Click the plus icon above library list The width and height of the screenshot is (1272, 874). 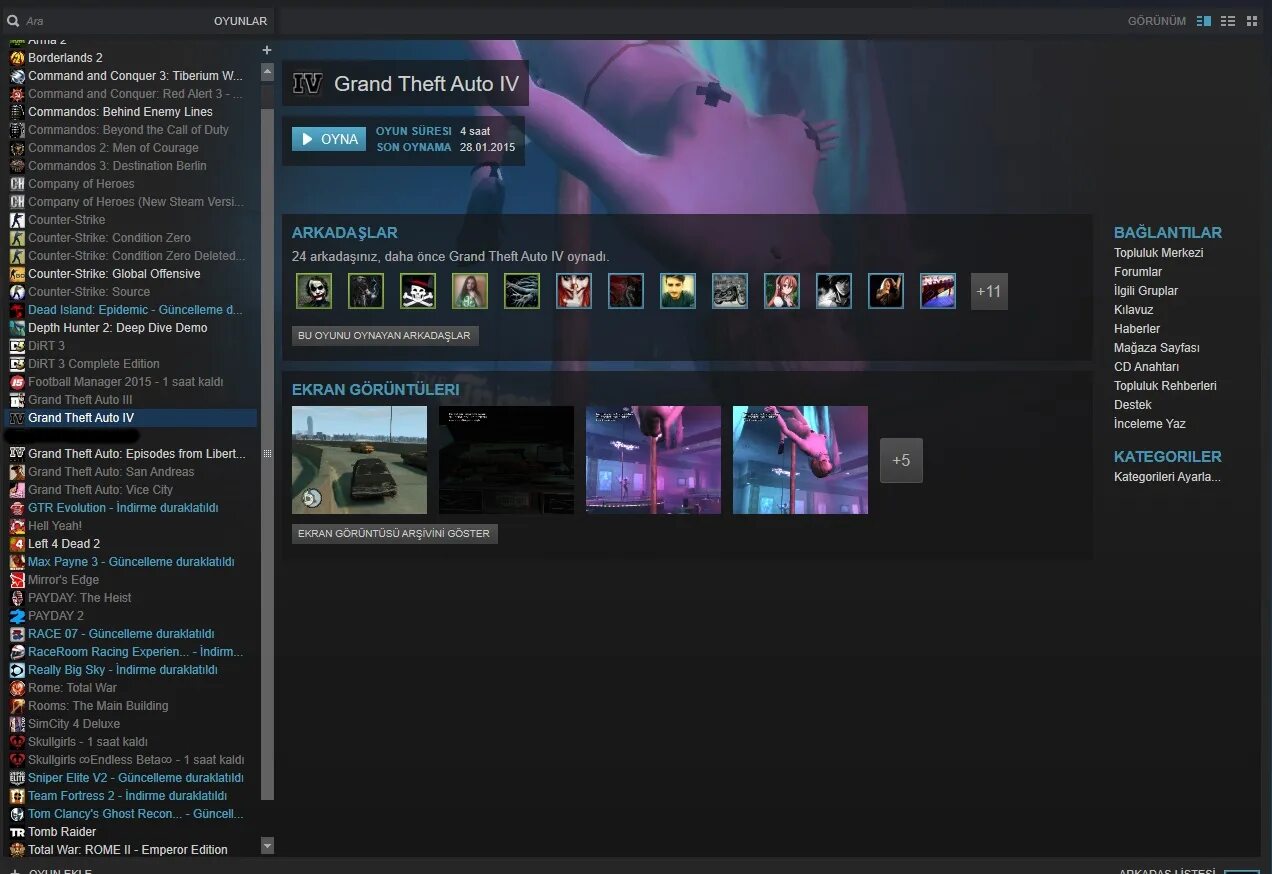(x=267, y=50)
